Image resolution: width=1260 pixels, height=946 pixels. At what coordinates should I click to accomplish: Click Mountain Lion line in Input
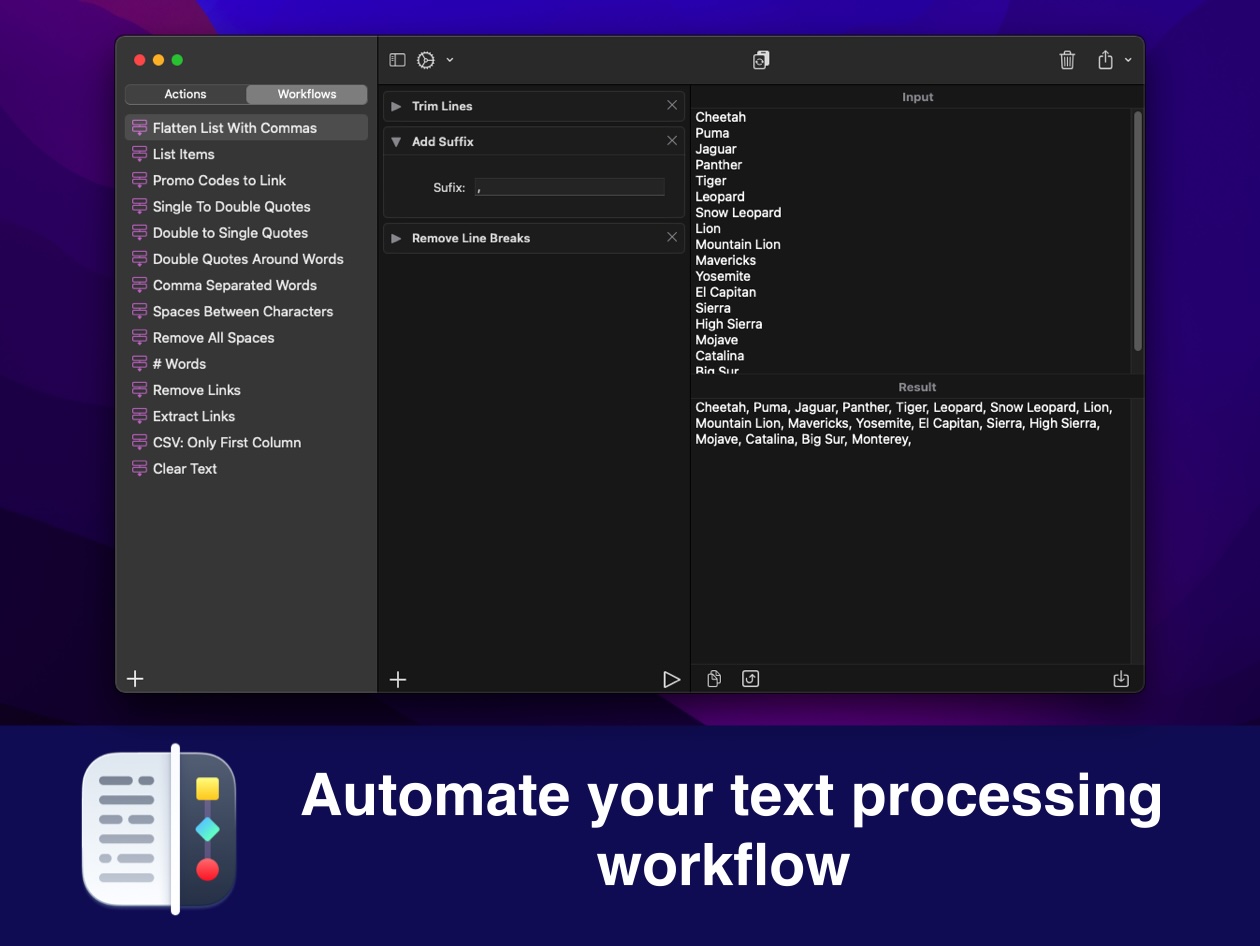pyautogui.click(x=738, y=245)
